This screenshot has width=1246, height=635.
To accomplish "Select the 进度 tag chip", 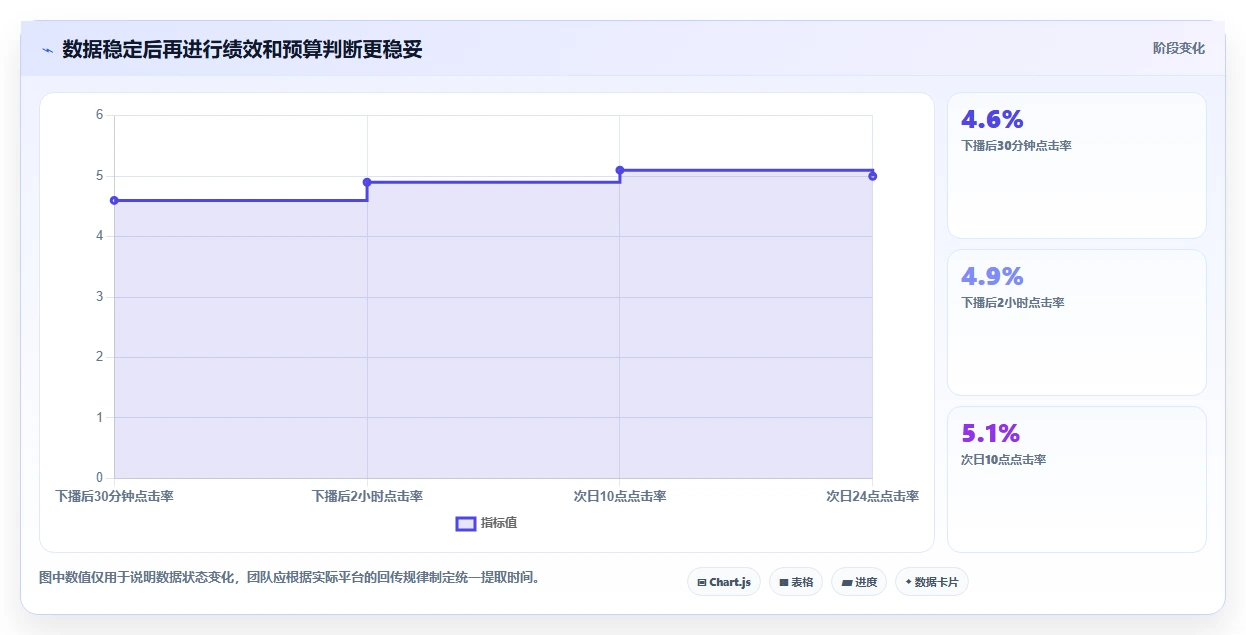I will click(859, 582).
